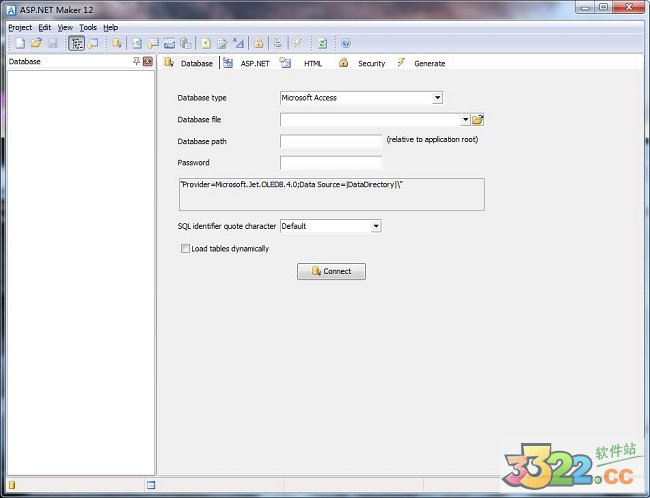Click the Save Project disk icon

click(53, 43)
